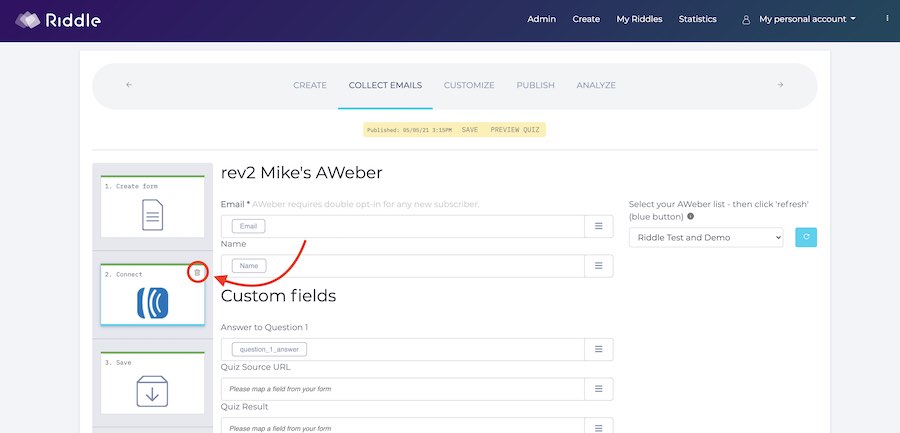This screenshot has width=900, height=433.
Task: Click the document icon in the Create form step
Action: click(x=153, y=215)
